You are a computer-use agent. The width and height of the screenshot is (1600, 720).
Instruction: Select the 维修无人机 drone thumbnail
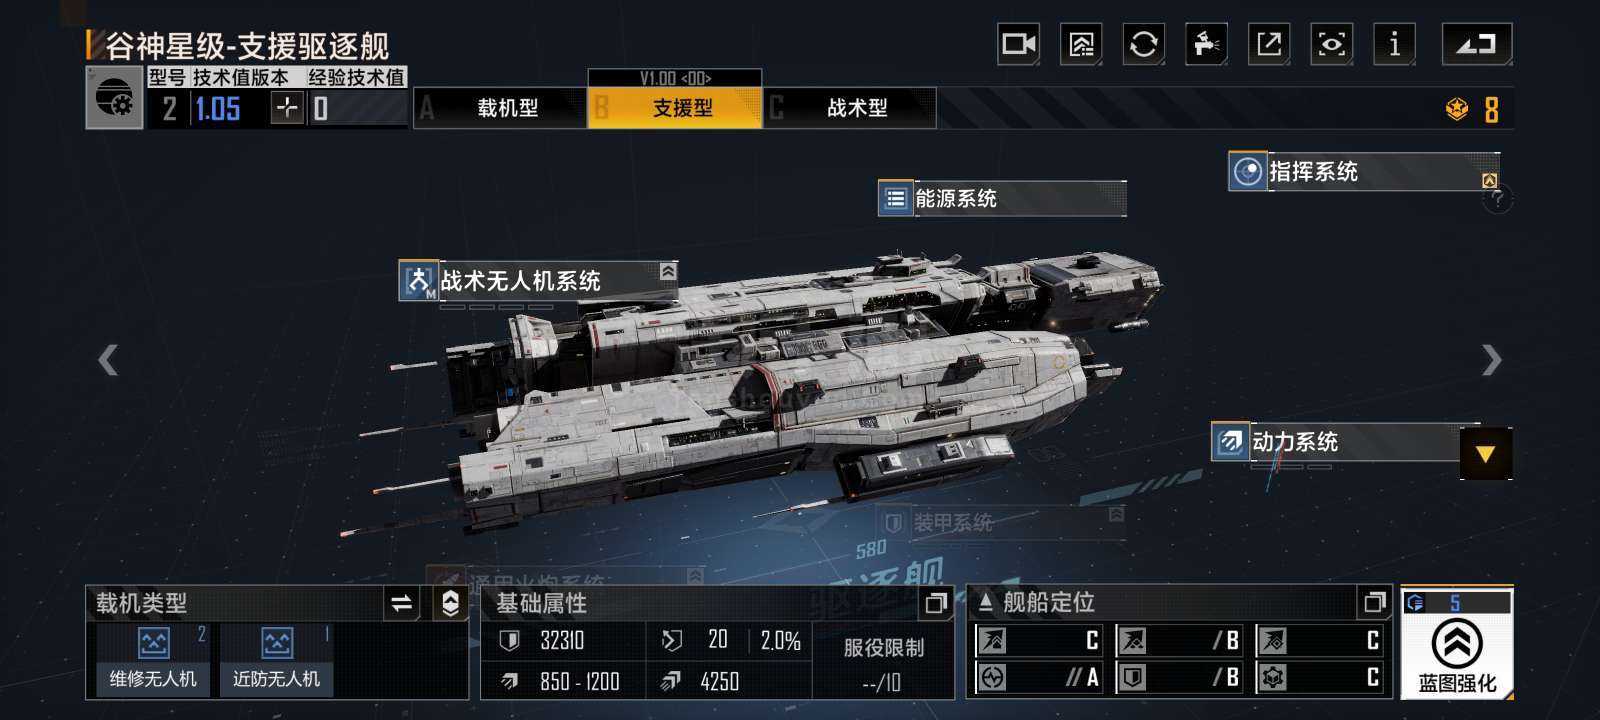(153, 658)
